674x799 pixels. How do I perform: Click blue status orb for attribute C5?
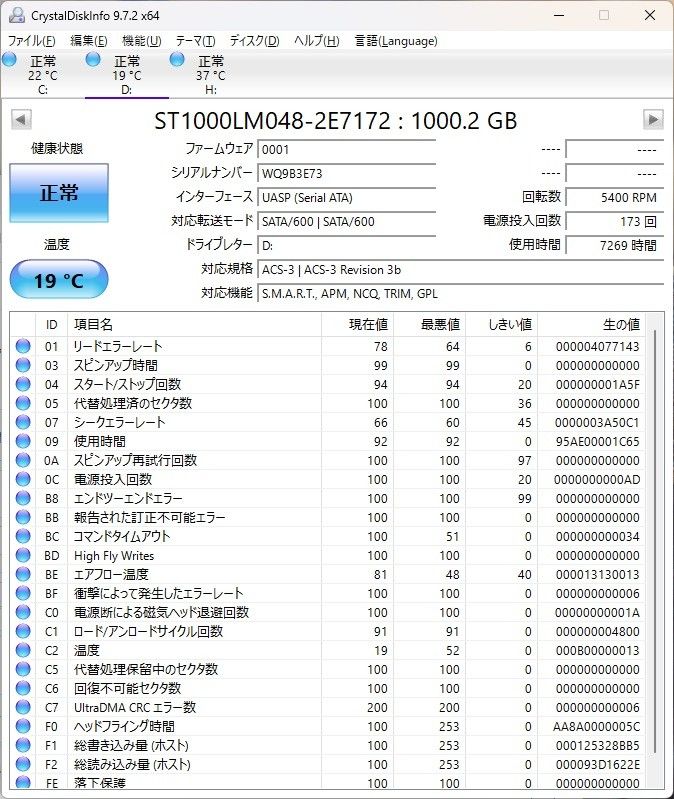[23, 669]
